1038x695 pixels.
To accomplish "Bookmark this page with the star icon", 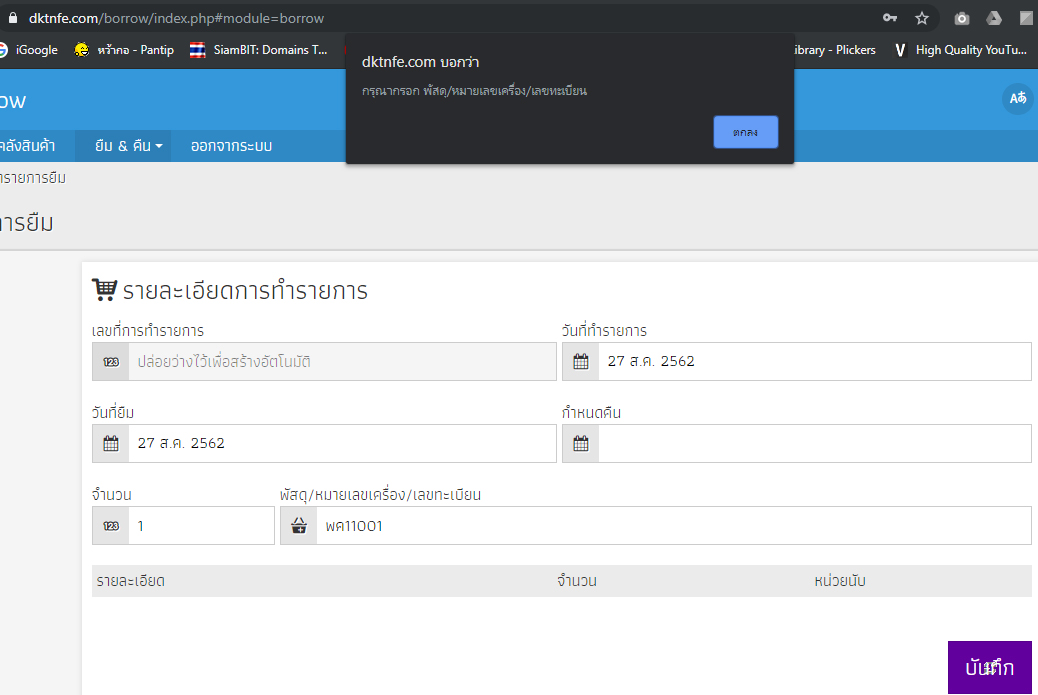I will 921,18.
